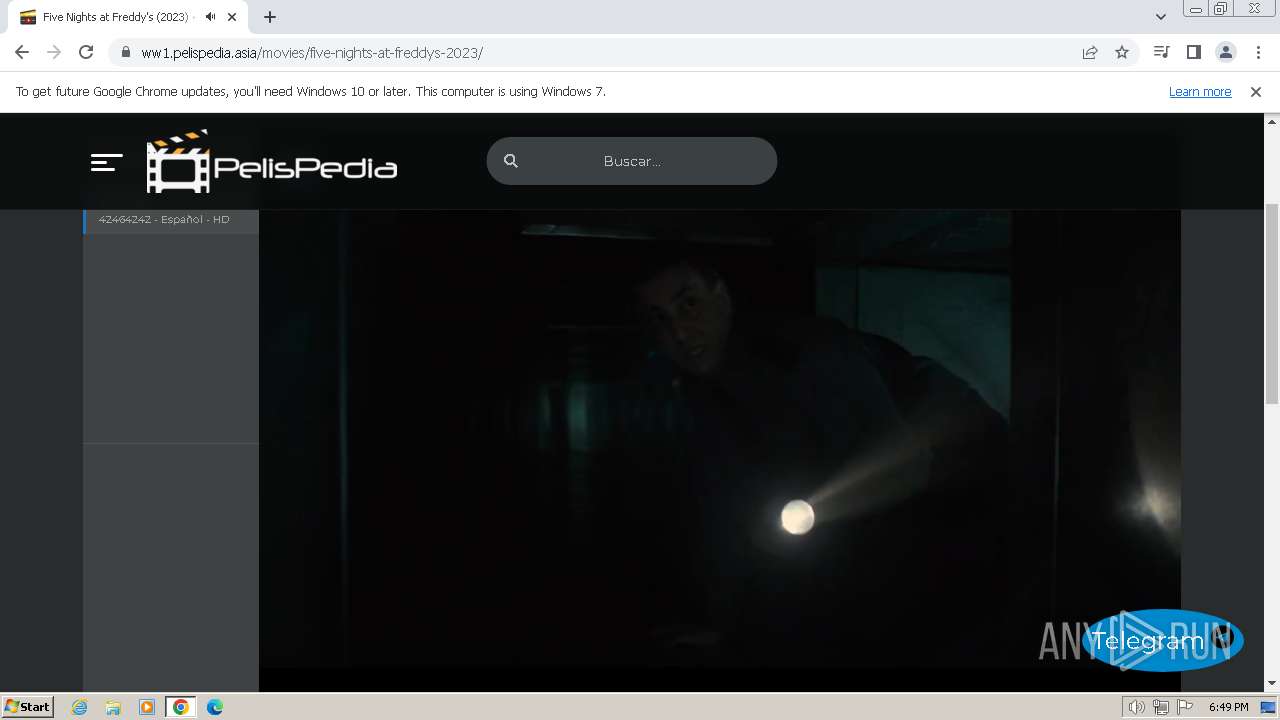Screen dimensions: 1280x720
Task: Open the PelisPedia hamburger menu
Action: click(106, 162)
